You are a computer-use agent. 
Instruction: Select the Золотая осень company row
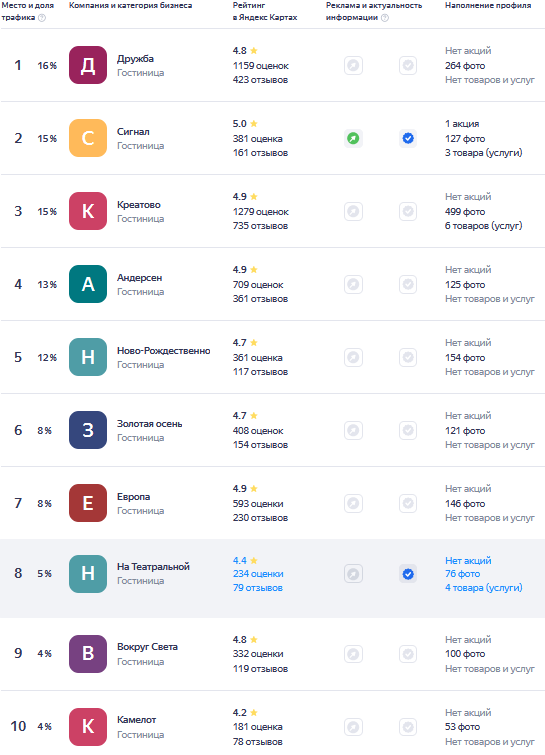point(272,430)
